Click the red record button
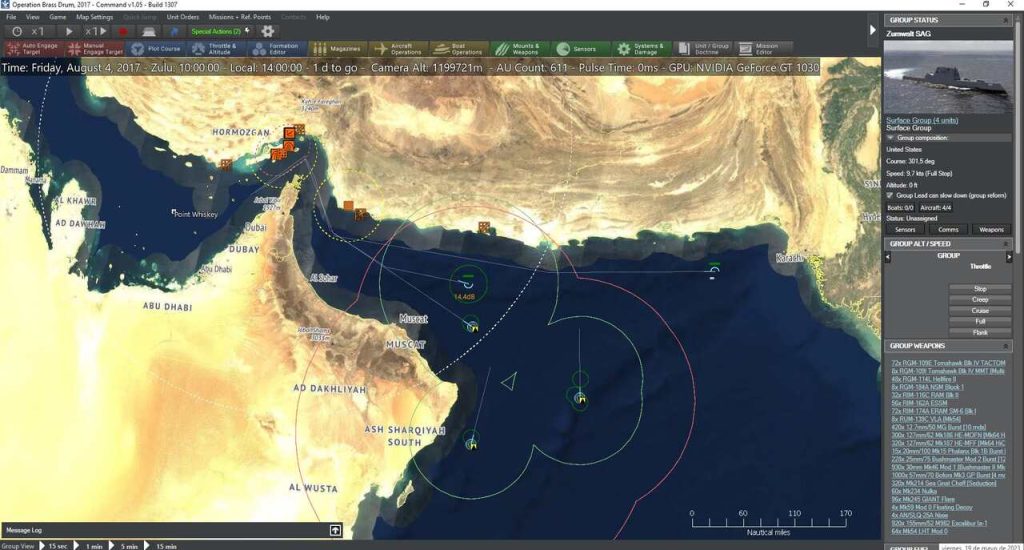Viewport: 1024px width, 550px height. coord(123,31)
